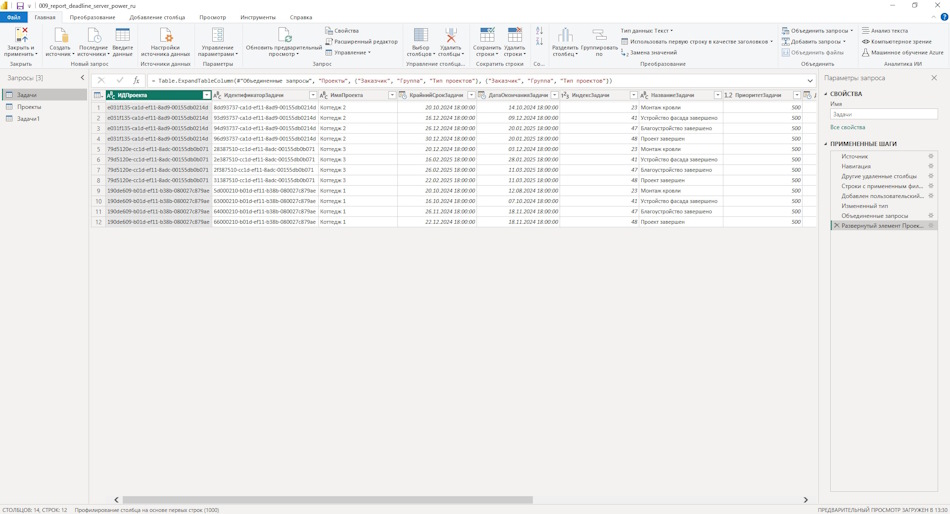
Task: Open gear for Другие удаленные столбцы
Action: click(931, 176)
